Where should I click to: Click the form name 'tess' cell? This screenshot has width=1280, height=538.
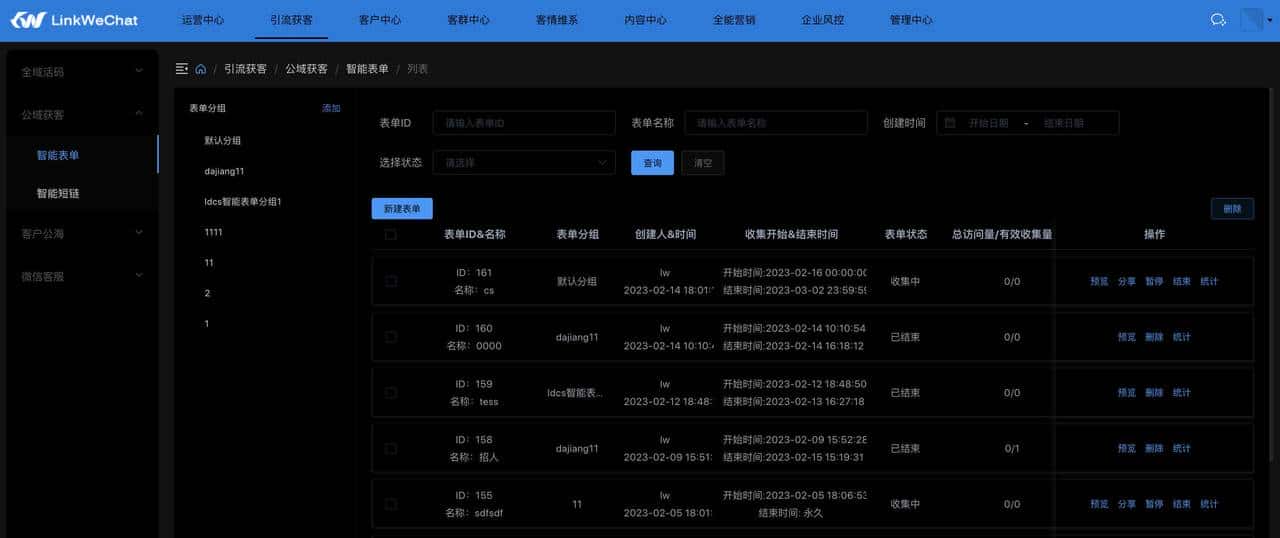coord(475,402)
